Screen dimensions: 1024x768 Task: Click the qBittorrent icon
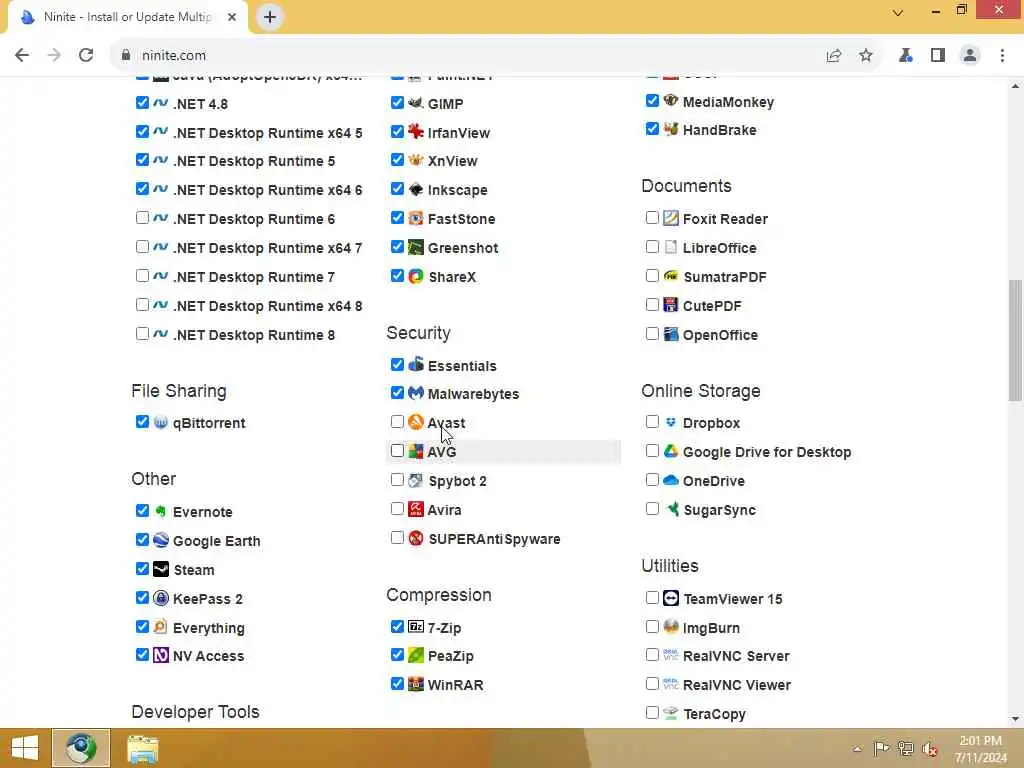click(x=161, y=423)
